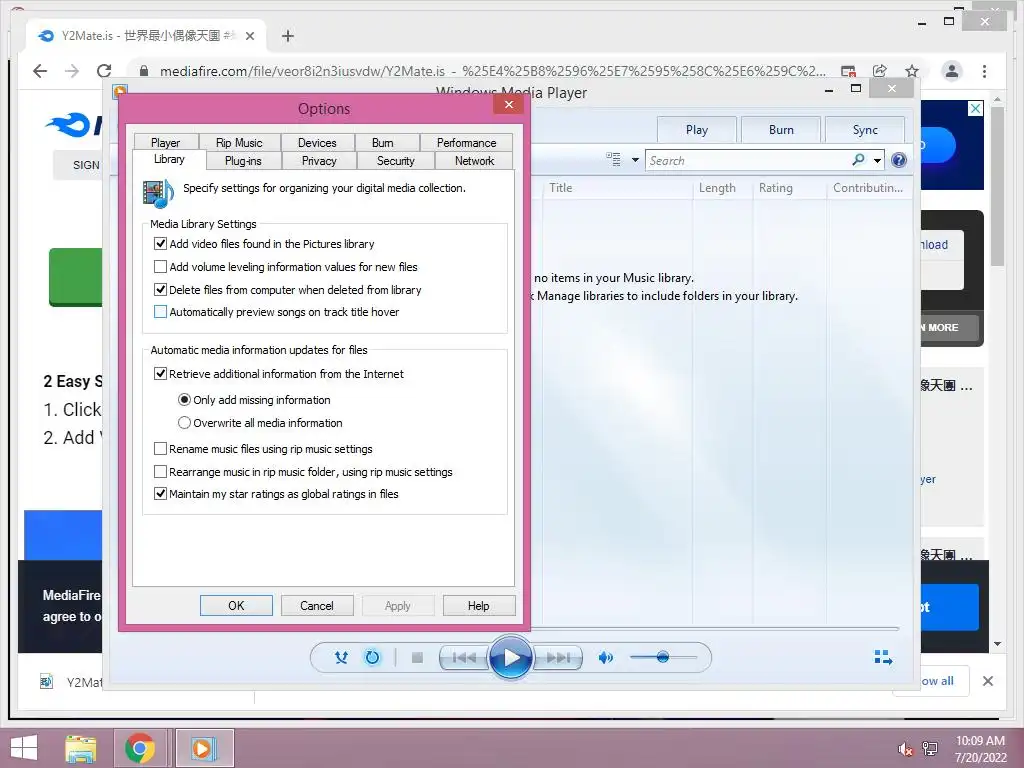Click the muted volume tray icon

905,749
